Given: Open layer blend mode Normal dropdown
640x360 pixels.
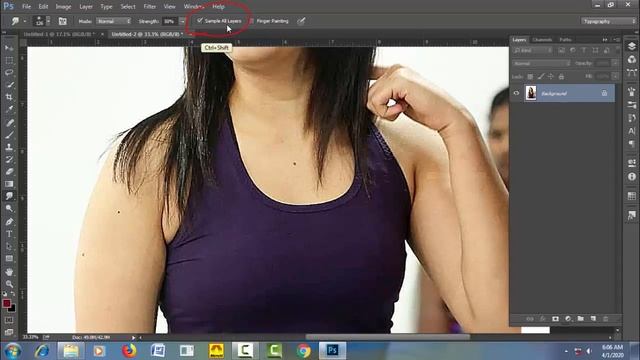Looking at the screenshot, I should pyautogui.click(x=541, y=63).
